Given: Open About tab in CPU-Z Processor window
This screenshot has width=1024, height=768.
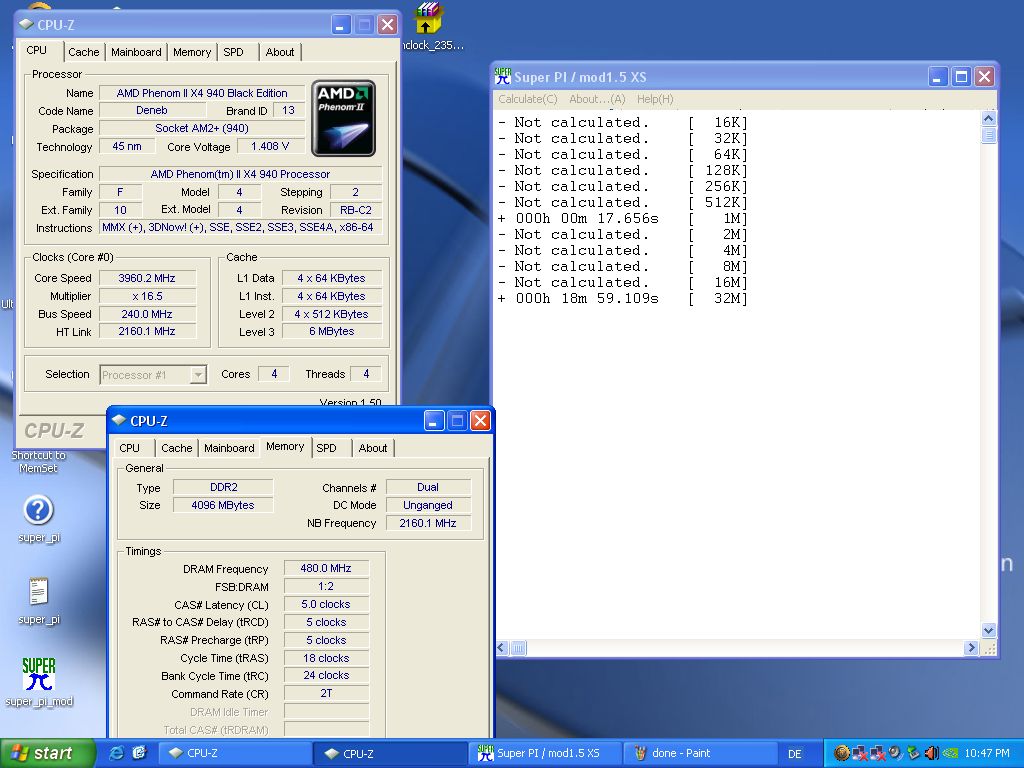Looking at the screenshot, I should [x=280, y=52].
